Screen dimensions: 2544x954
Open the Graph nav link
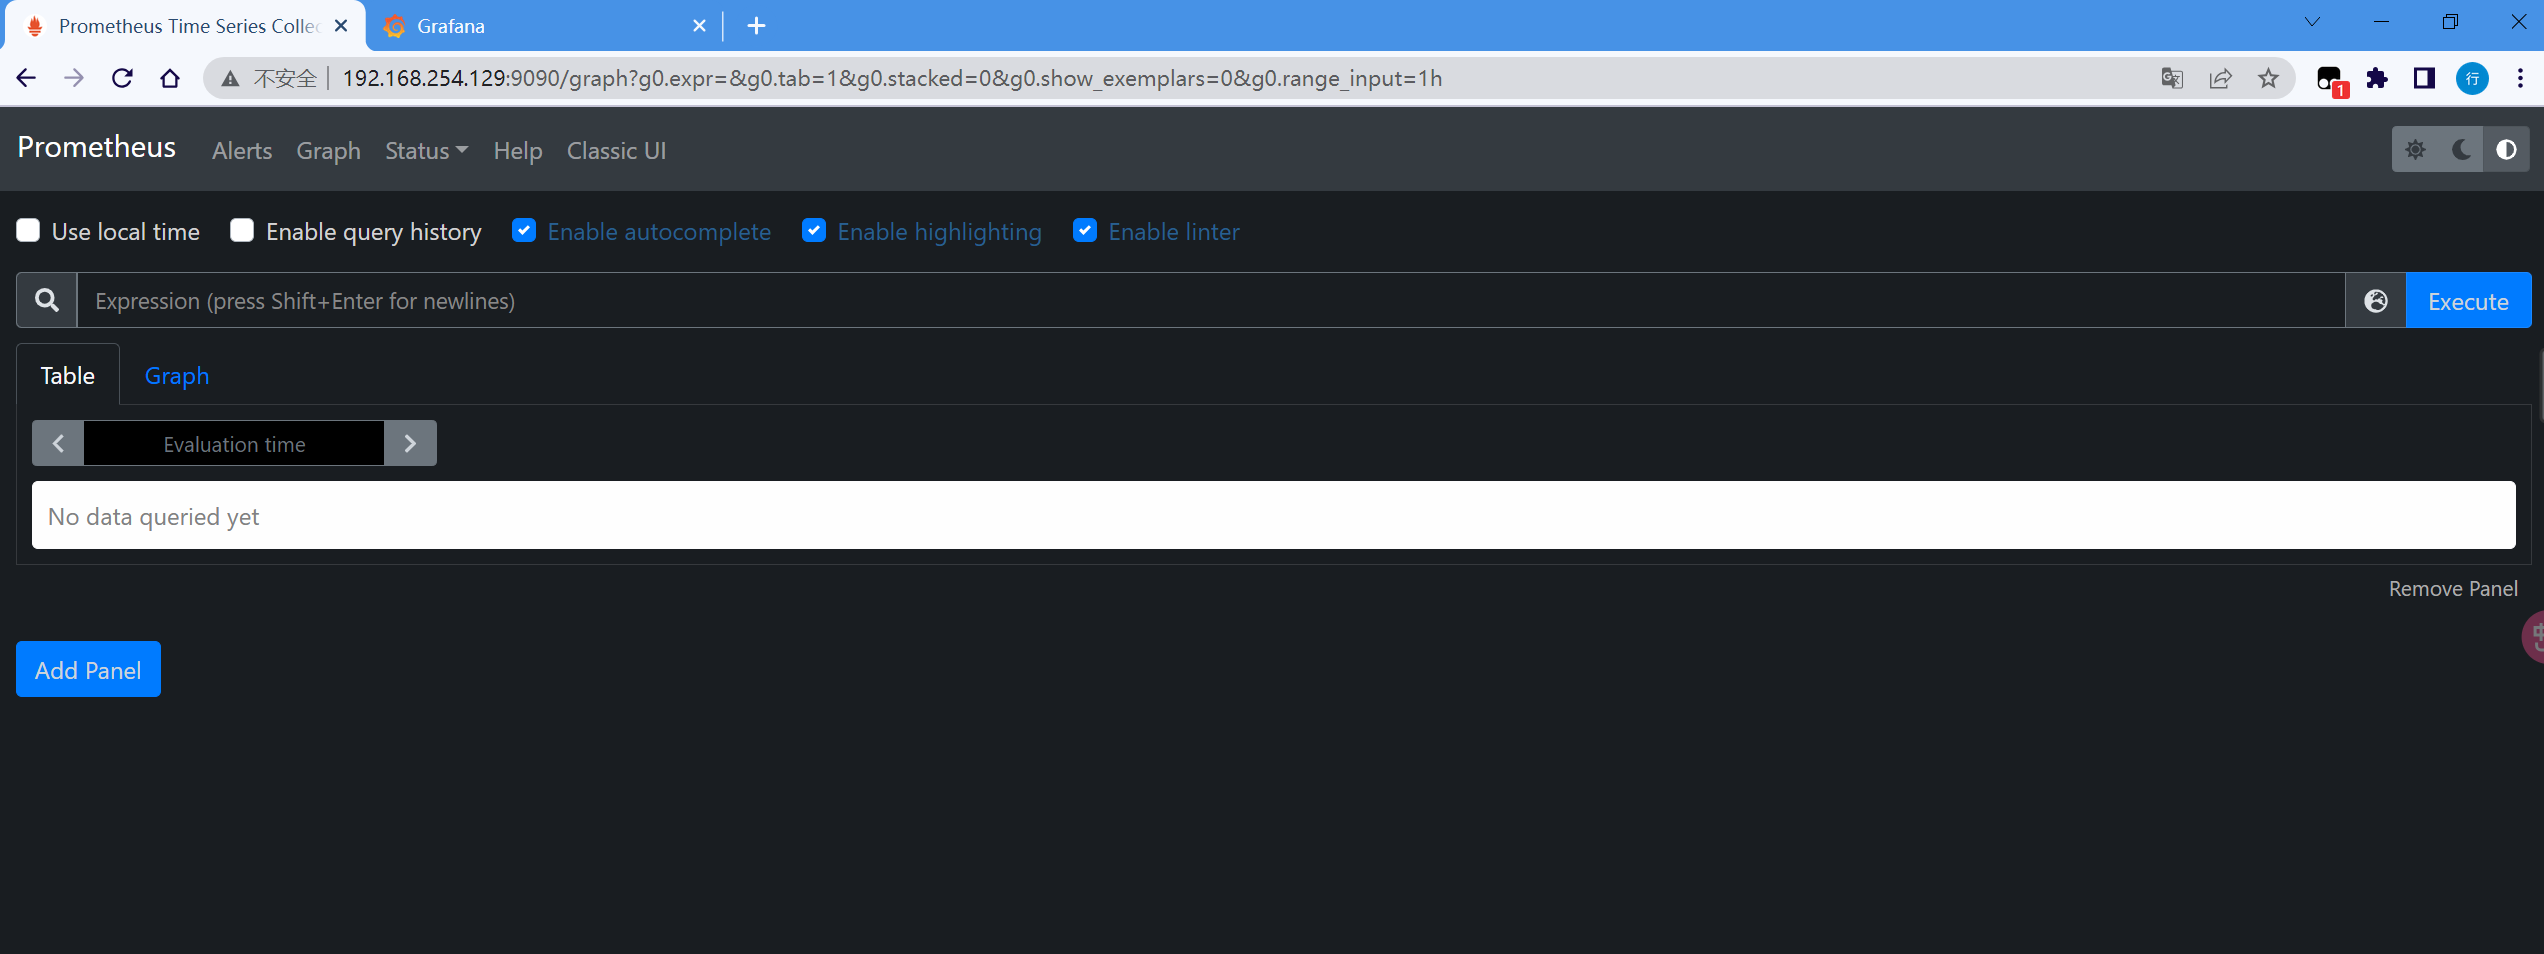coord(328,150)
